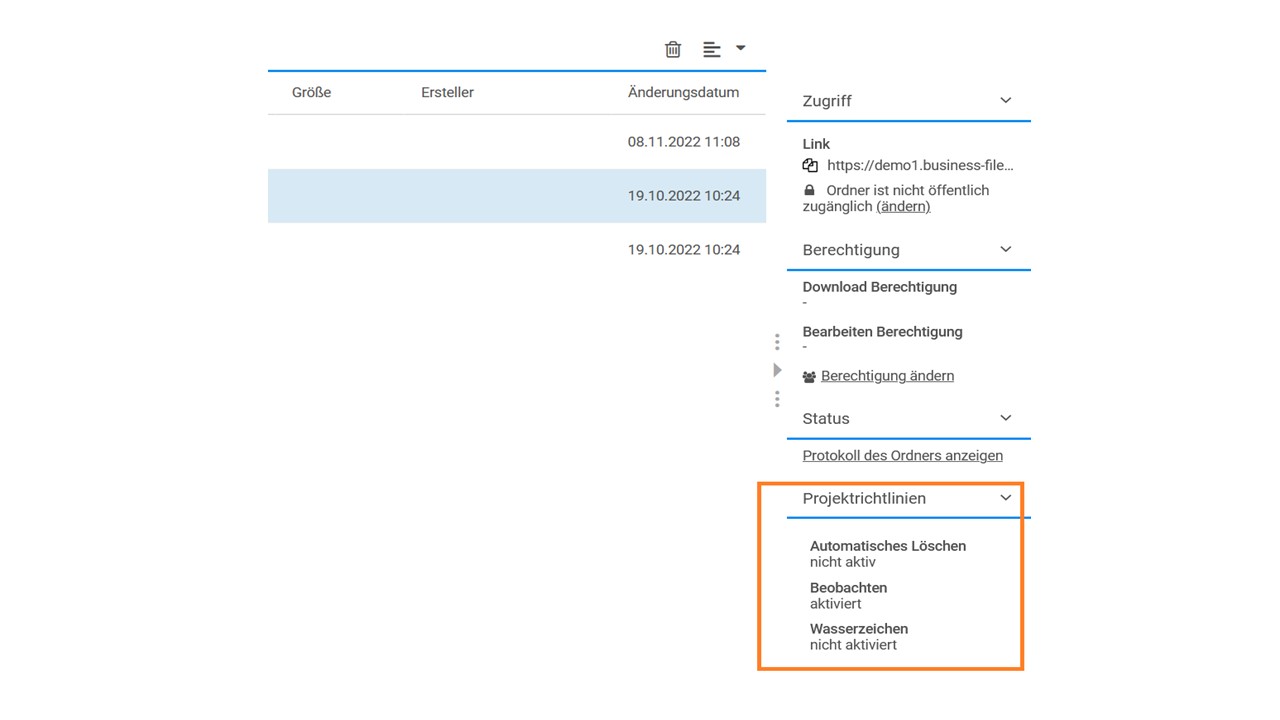Click the (ändern) link for public access

click(x=903, y=206)
